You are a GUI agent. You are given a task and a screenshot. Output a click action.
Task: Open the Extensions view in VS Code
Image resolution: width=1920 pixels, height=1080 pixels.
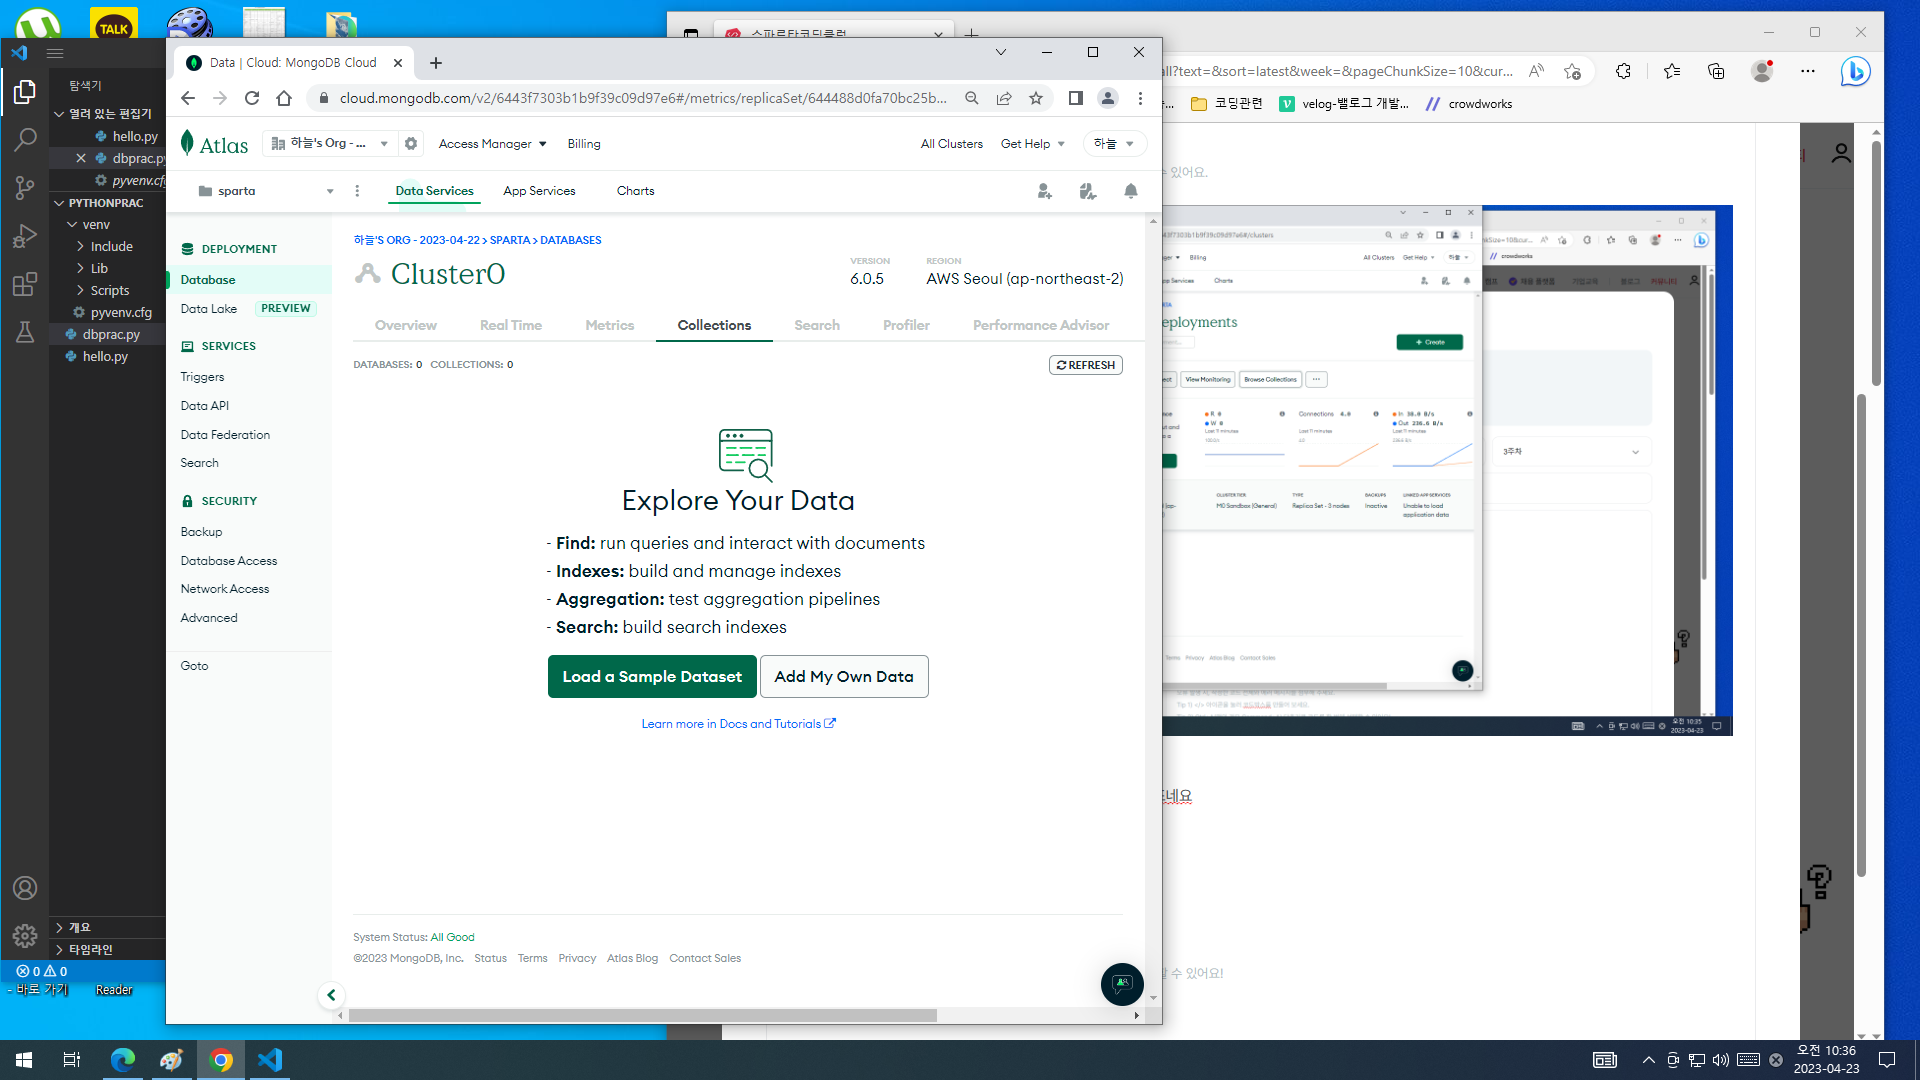pos(25,284)
